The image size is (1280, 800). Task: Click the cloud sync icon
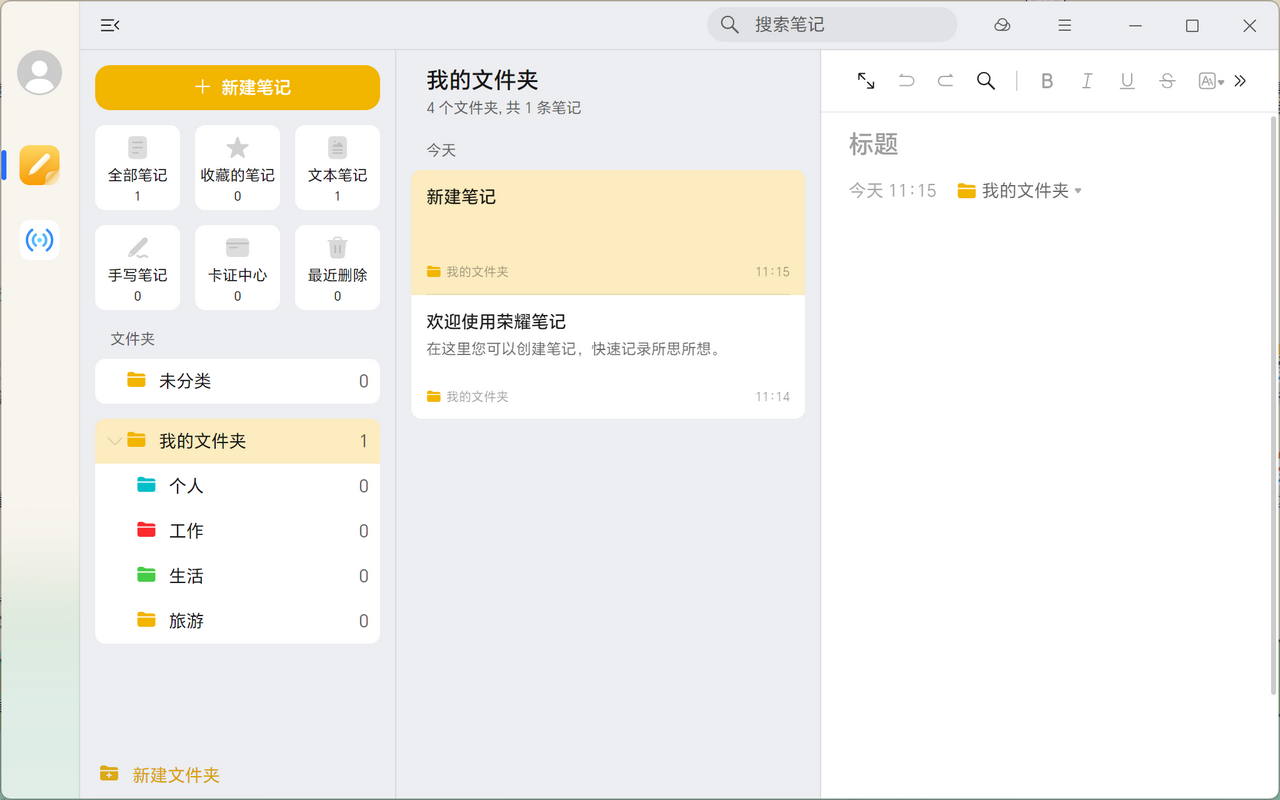[1003, 26]
